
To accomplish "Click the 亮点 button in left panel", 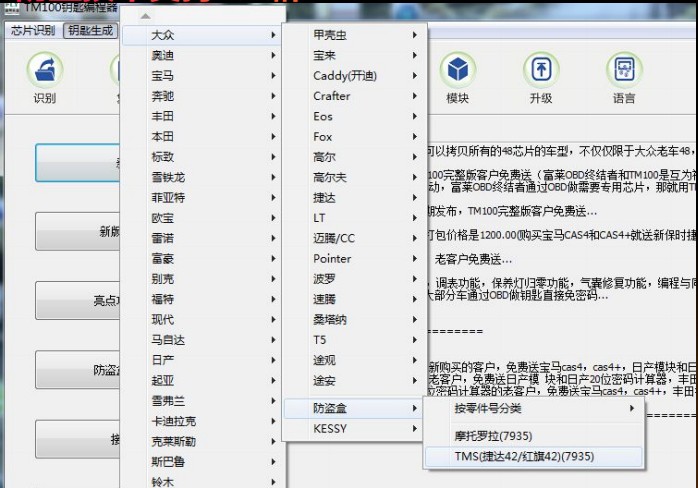I will pyautogui.click(x=78, y=301).
